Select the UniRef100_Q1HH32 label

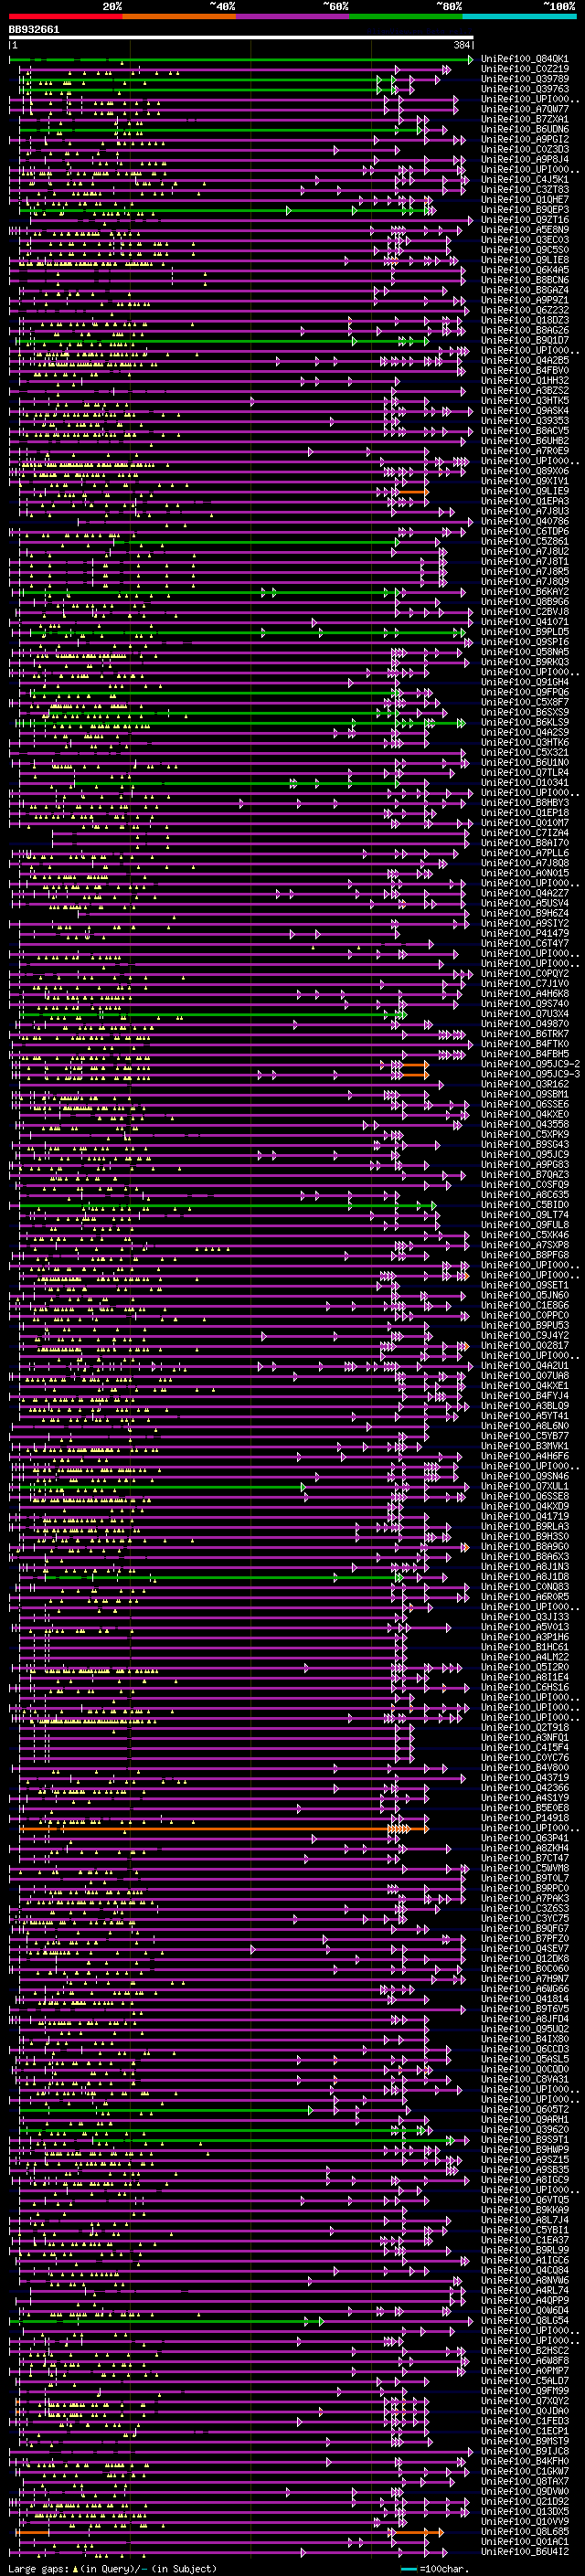[525, 381]
